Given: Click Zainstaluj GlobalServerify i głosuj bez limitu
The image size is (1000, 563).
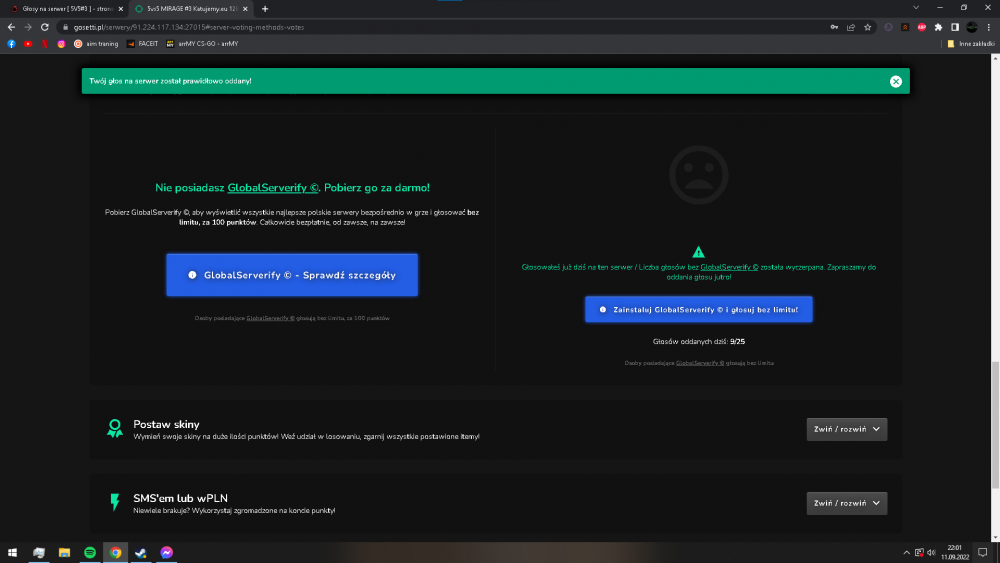Looking at the screenshot, I should pyautogui.click(x=698, y=309).
